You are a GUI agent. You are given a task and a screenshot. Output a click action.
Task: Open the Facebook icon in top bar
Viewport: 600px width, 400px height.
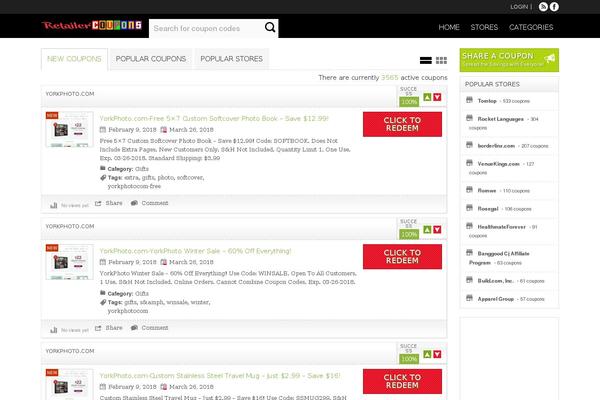tap(554, 7)
